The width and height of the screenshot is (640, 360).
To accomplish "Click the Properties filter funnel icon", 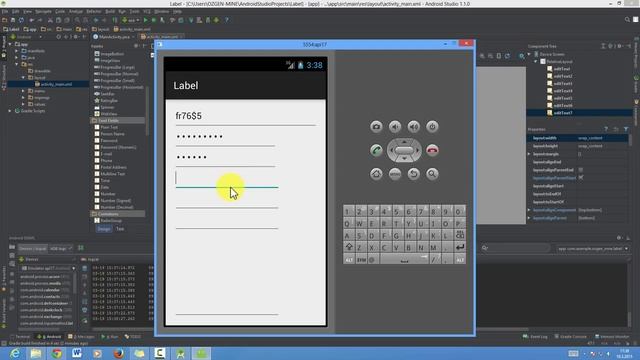I will [626, 129].
